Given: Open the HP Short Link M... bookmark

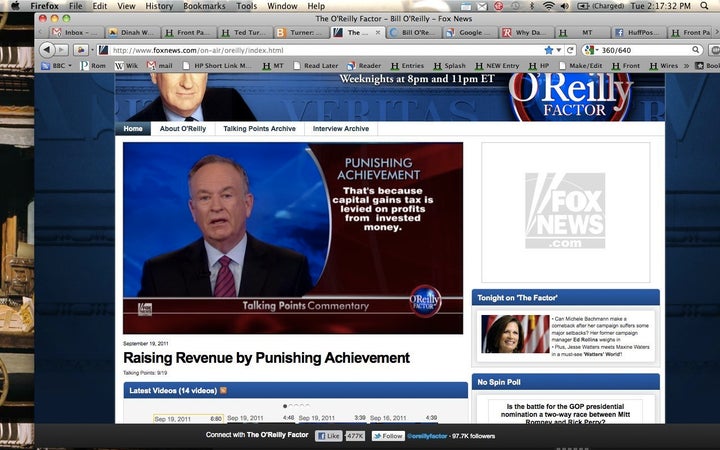Looking at the screenshot, I should 217,66.
